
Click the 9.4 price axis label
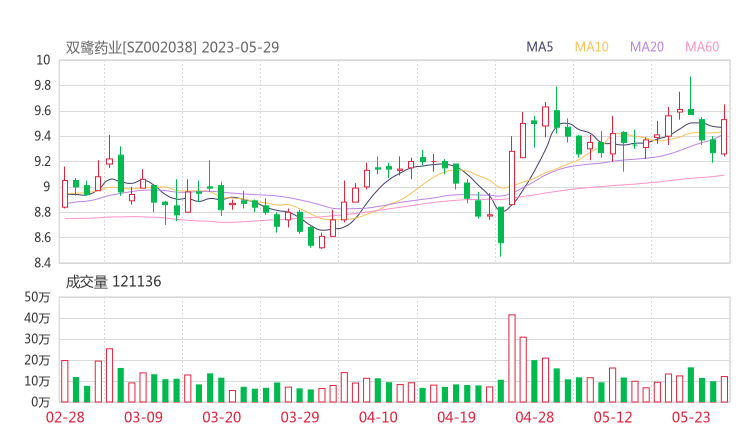tap(42, 136)
